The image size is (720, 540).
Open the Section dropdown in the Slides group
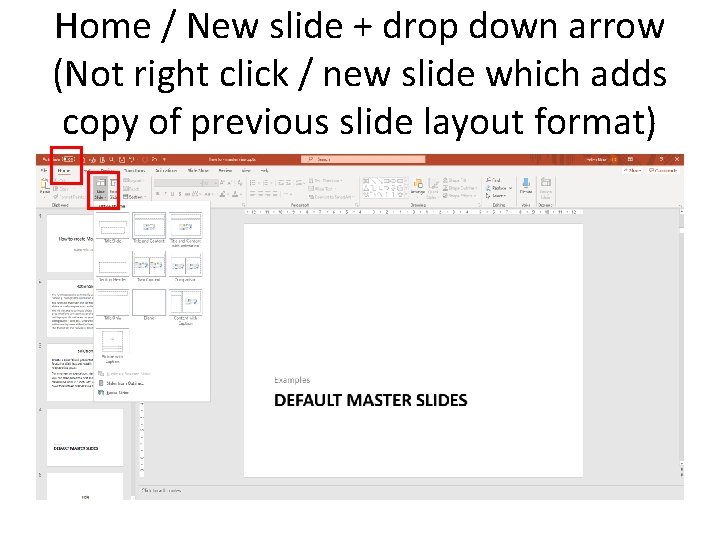tap(135, 197)
